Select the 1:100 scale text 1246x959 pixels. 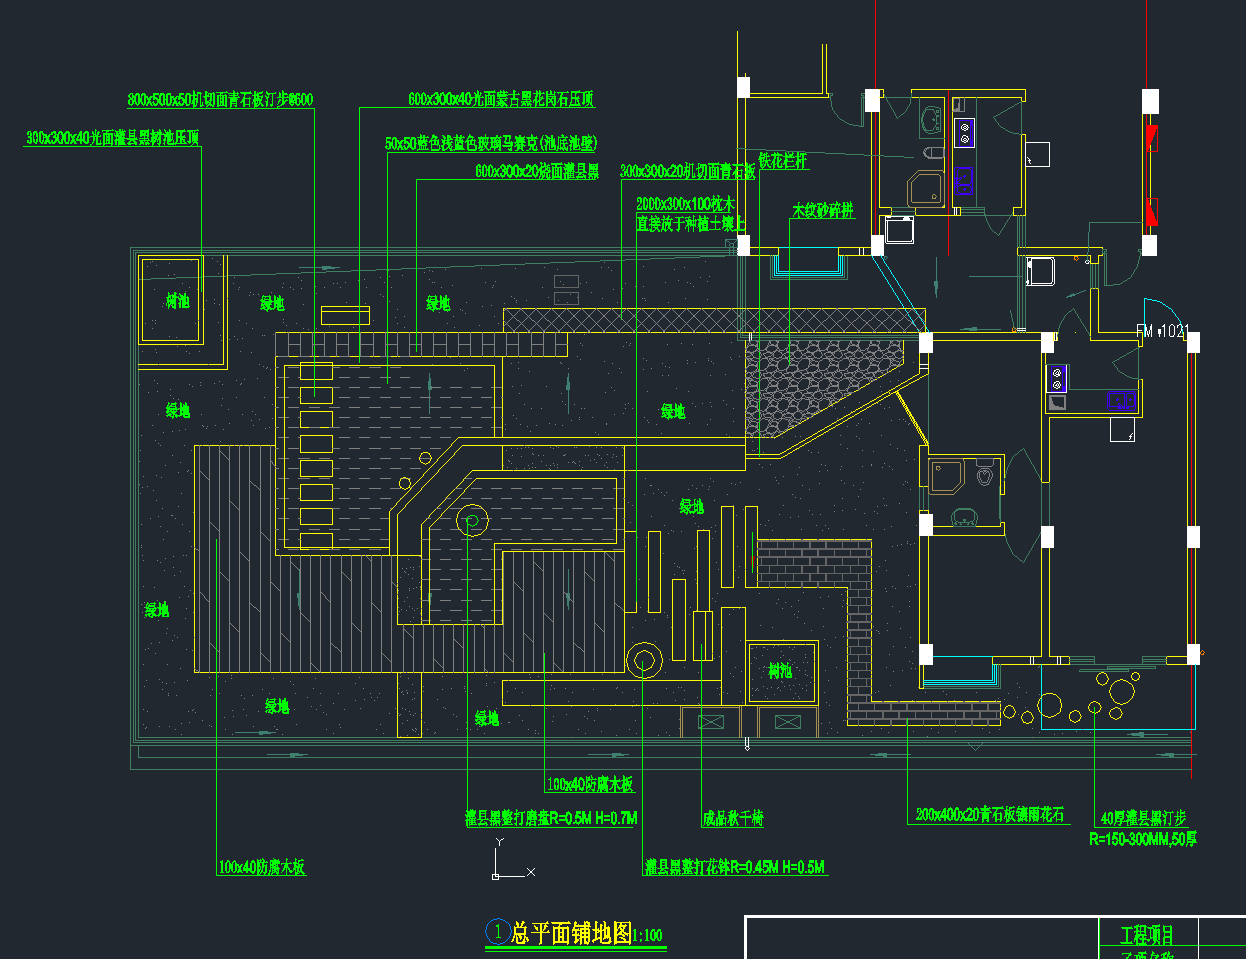coord(648,936)
